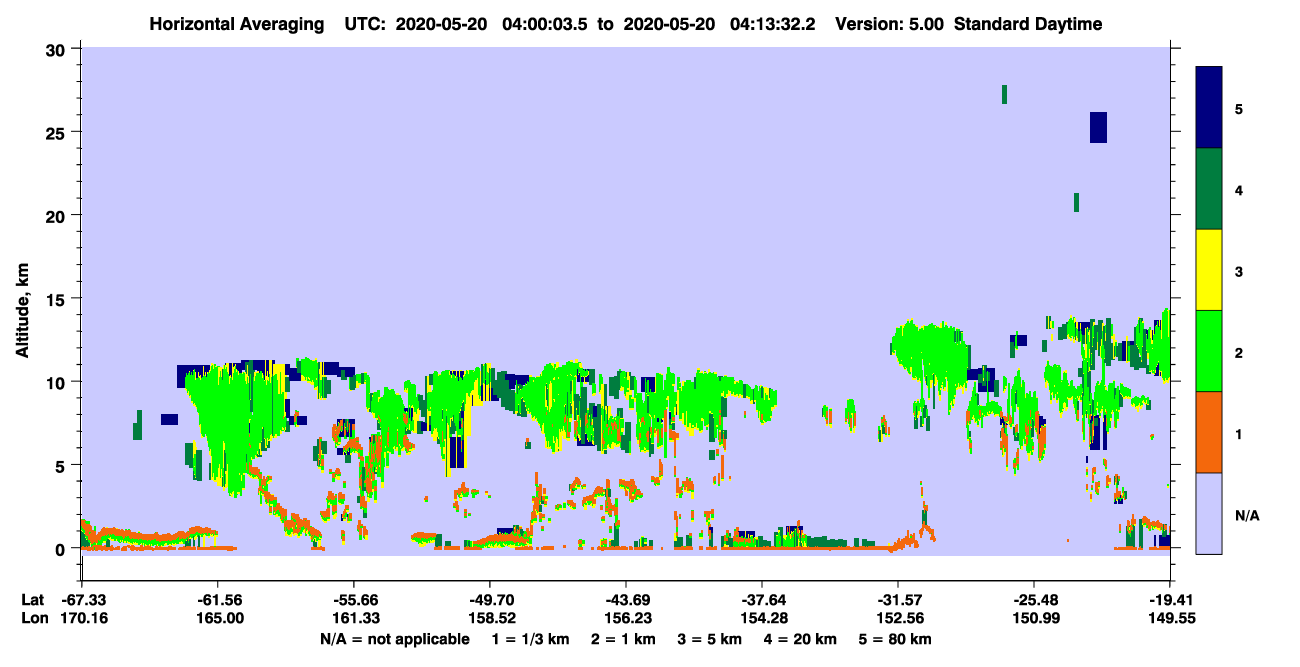Click the dark blue level 5 colorbar swatch
Image resolution: width=1300 pixels, height=667 pixels.
point(1209,107)
